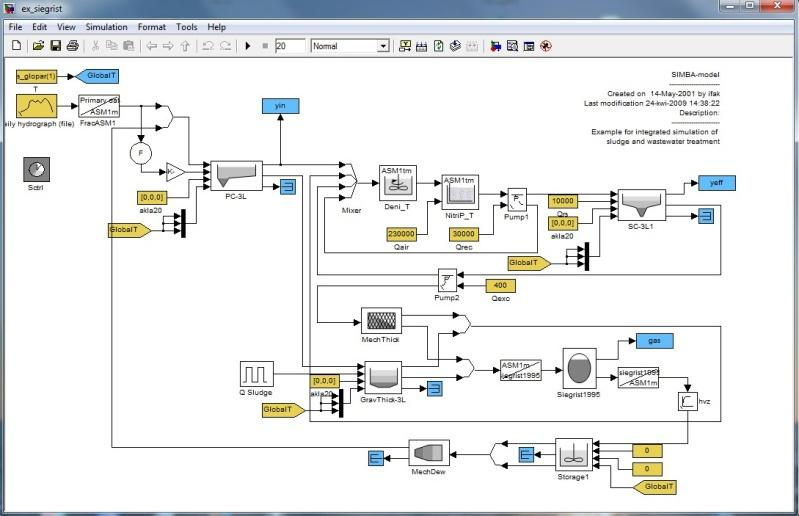This screenshot has height=516, width=799.
Task: Select the s_glopar(1) constant block
Action: pos(37,76)
